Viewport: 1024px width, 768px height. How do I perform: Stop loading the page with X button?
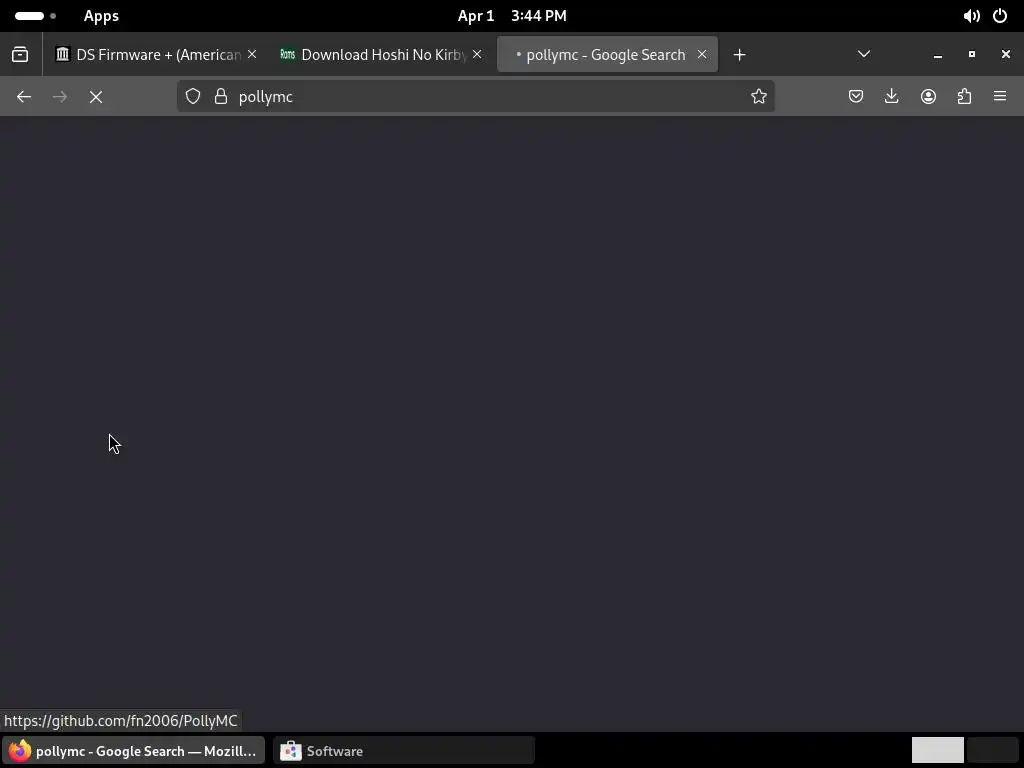[x=96, y=97]
